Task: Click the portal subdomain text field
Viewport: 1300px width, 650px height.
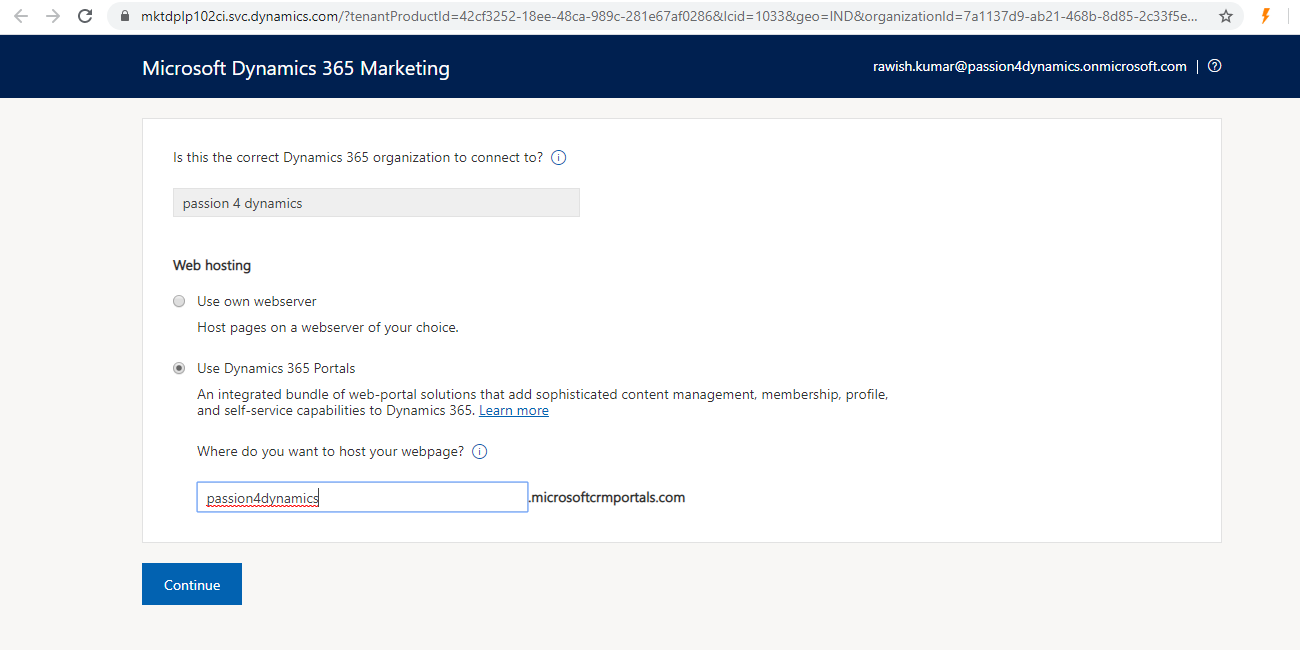Action: pyautogui.click(x=362, y=498)
